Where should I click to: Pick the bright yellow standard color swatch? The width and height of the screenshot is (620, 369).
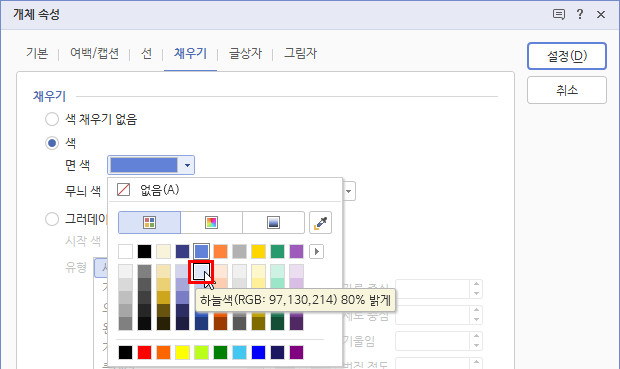click(x=182, y=352)
